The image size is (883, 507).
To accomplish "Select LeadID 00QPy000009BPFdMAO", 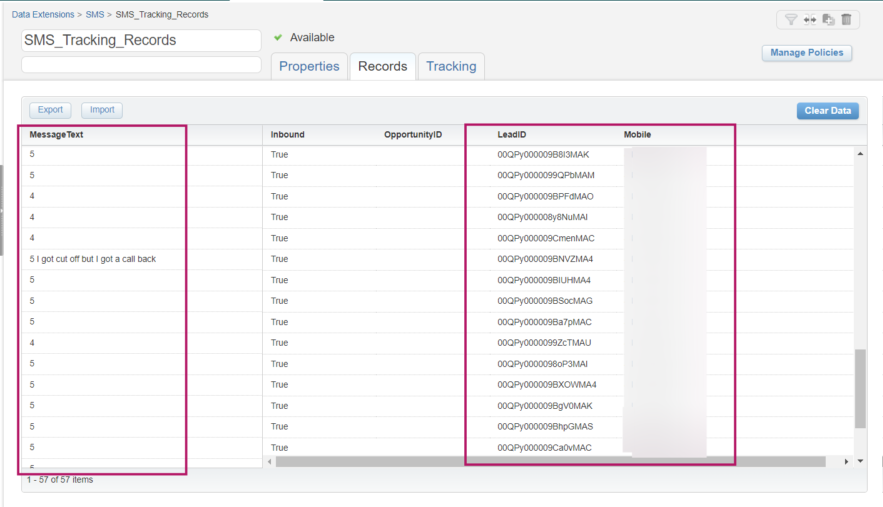I will click(x=545, y=197).
